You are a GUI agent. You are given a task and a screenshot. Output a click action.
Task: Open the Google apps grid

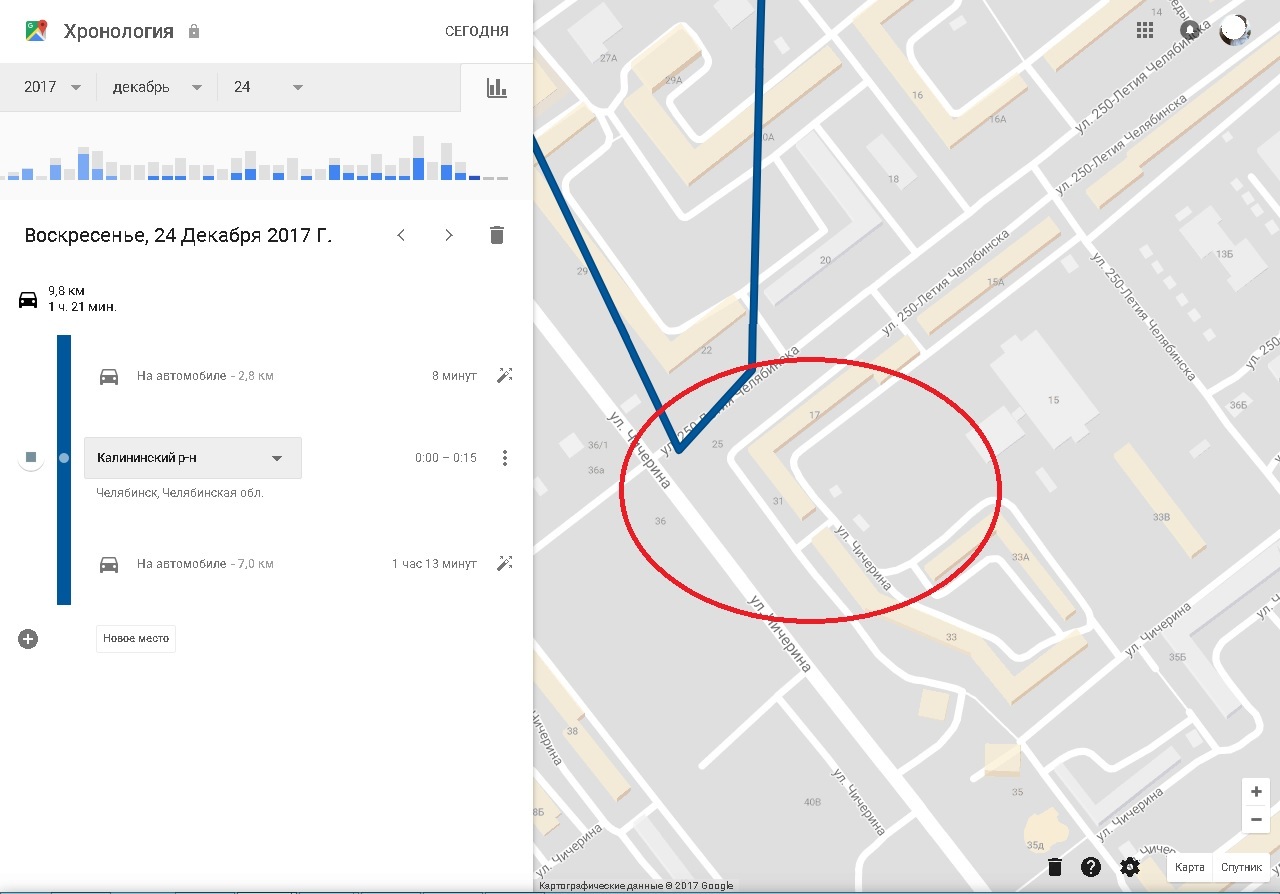[x=1145, y=30]
